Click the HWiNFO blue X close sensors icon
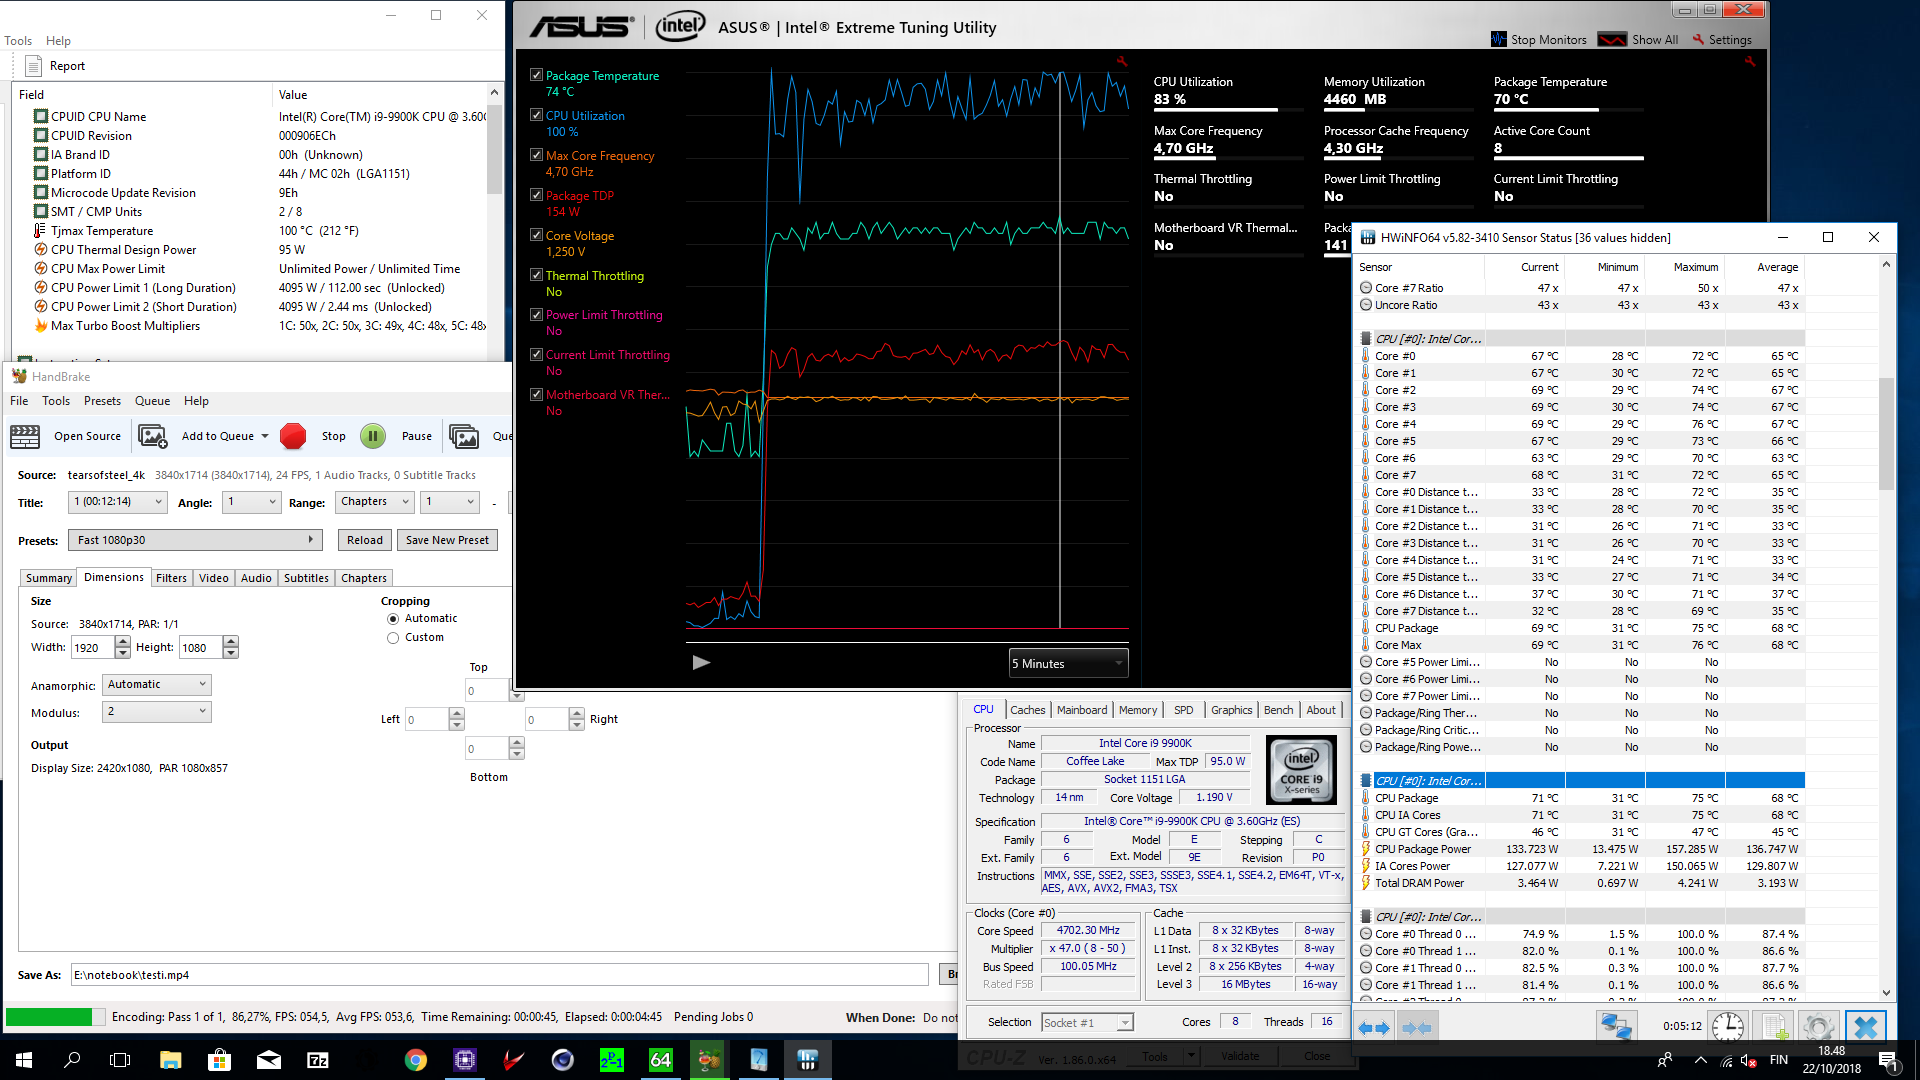 point(1866,1027)
